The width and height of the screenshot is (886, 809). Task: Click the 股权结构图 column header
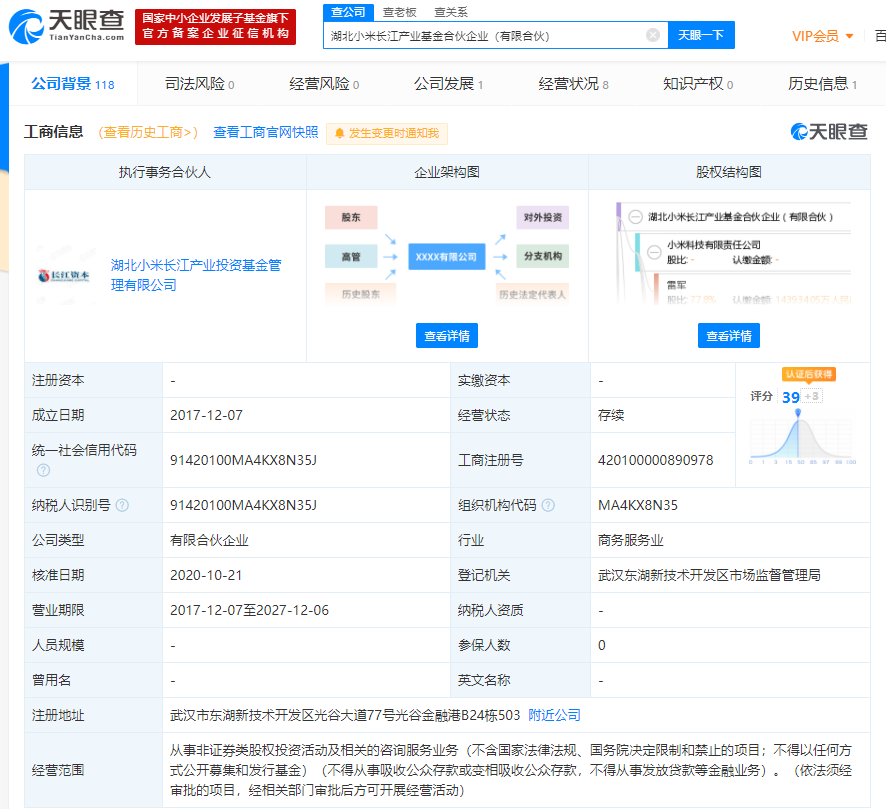tap(729, 172)
